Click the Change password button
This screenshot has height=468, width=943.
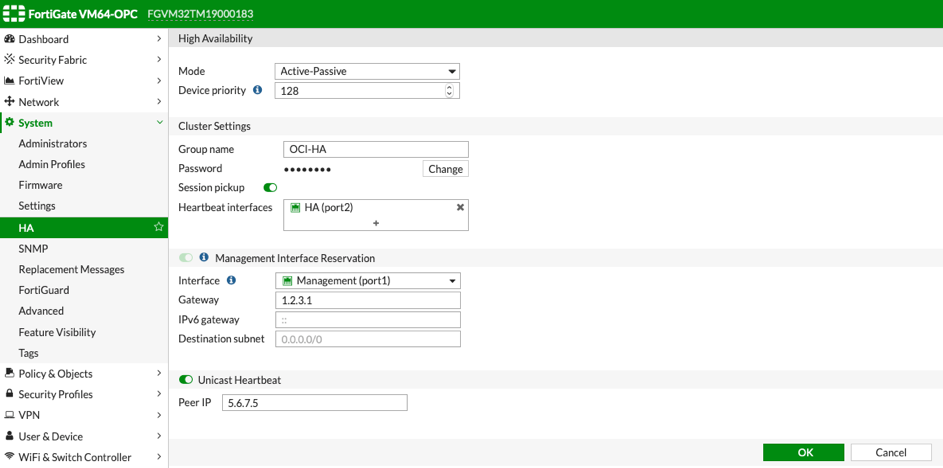click(x=445, y=169)
